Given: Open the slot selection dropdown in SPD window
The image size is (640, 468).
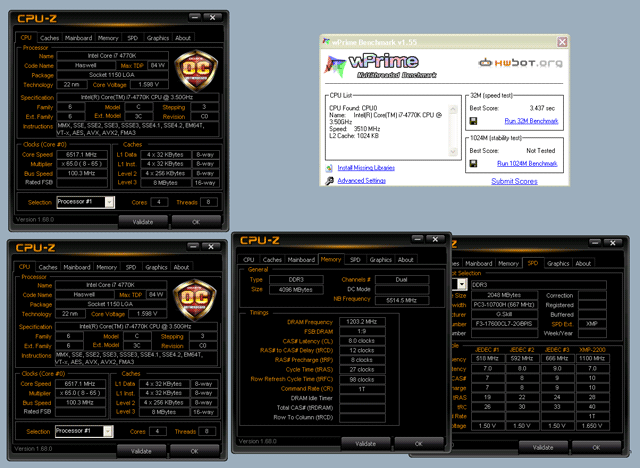Looking at the screenshot, I should tap(462, 284).
